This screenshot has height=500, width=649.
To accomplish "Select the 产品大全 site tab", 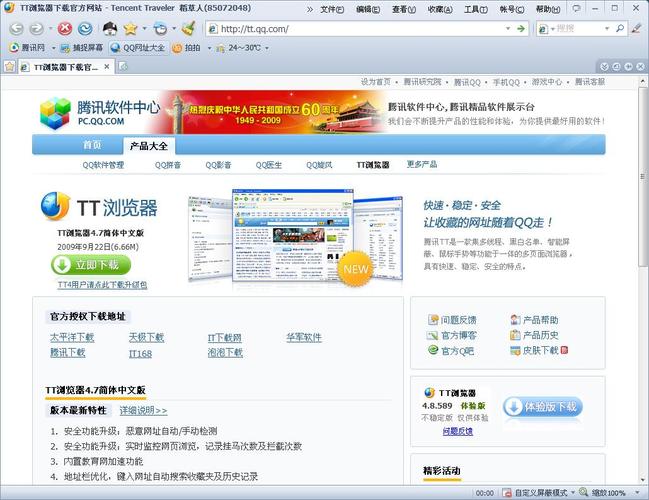I will pyautogui.click(x=149, y=146).
